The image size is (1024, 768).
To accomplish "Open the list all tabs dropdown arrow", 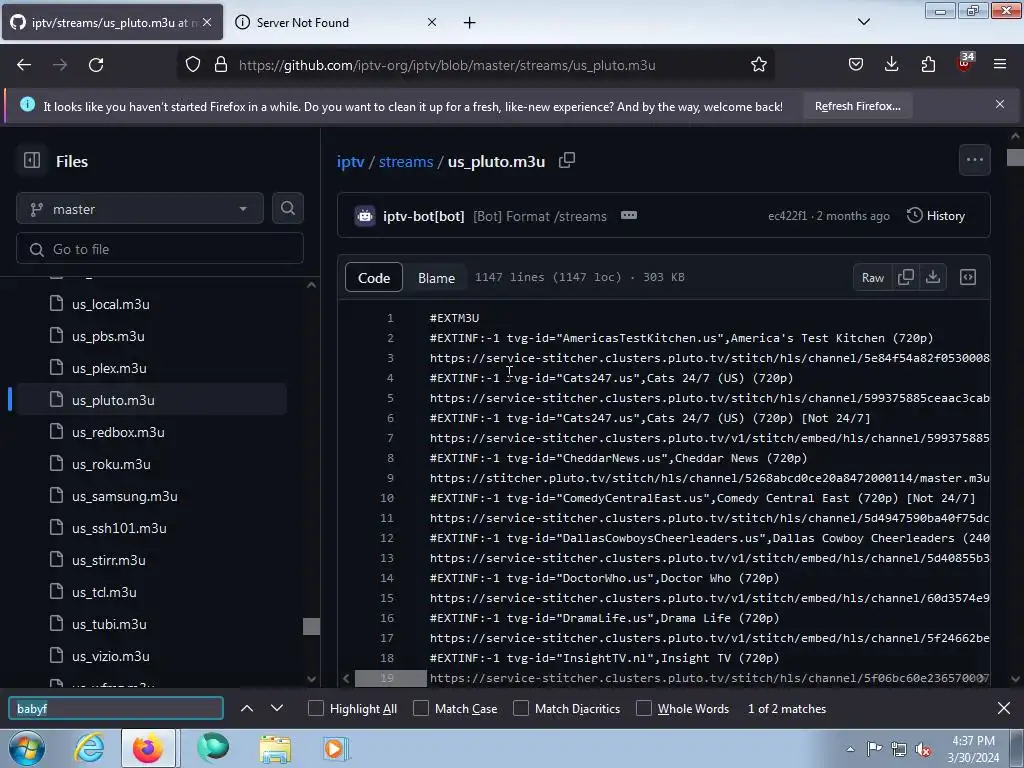I will coord(864,22).
